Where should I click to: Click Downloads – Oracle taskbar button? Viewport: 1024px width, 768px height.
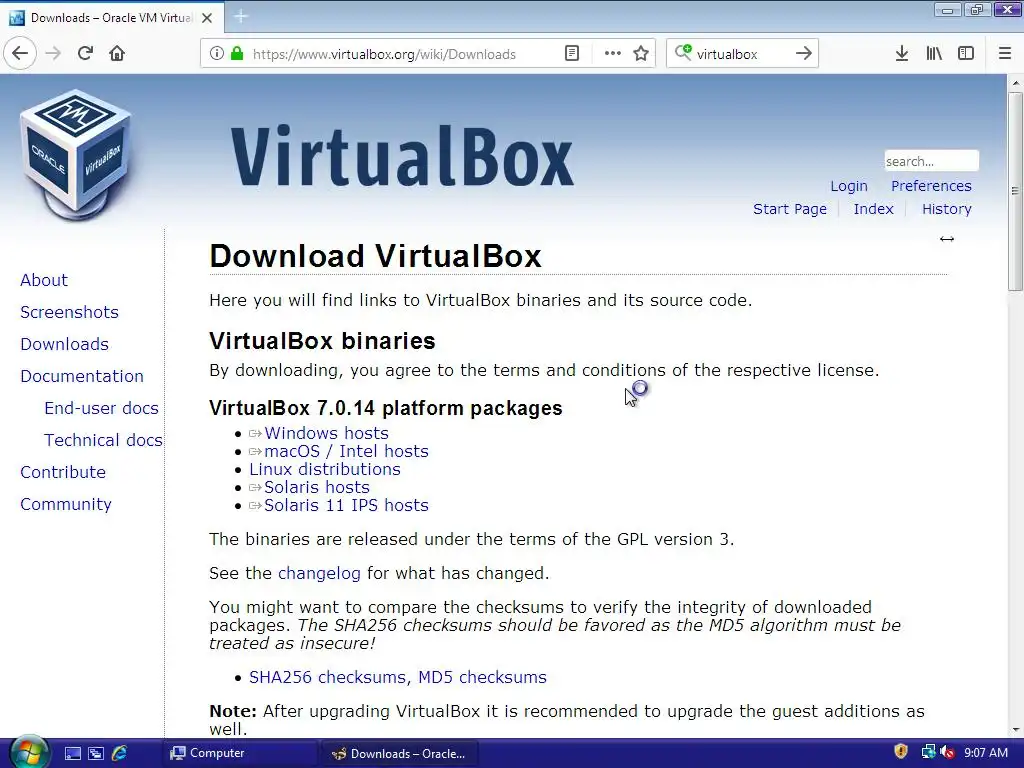pos(398,754)
